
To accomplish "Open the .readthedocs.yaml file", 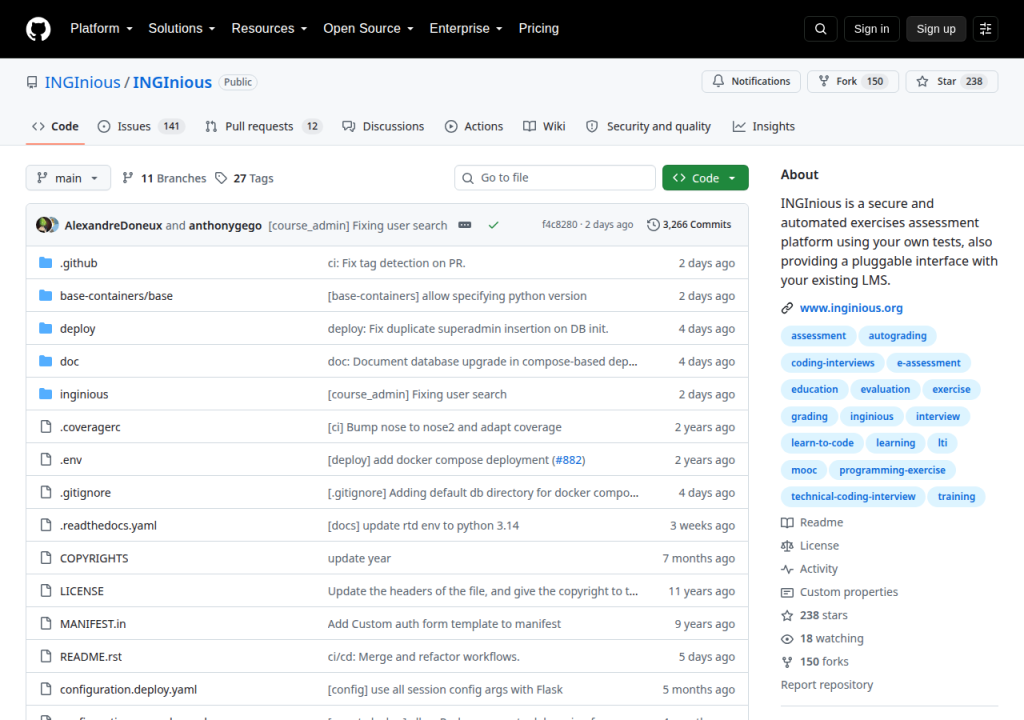I will click(x=108, y=525).
